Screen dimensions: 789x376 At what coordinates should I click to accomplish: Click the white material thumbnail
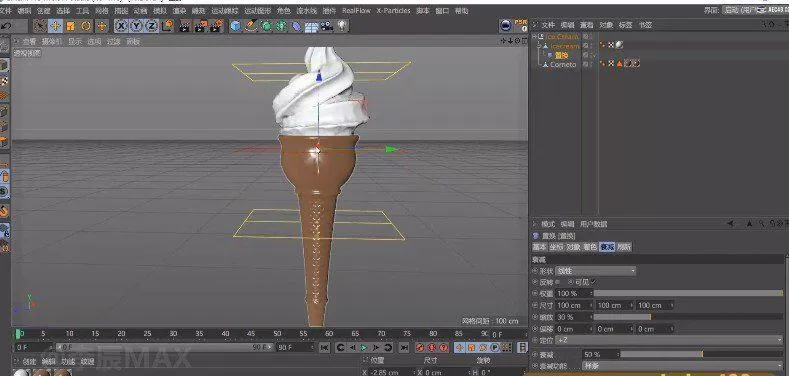[21, 373]
